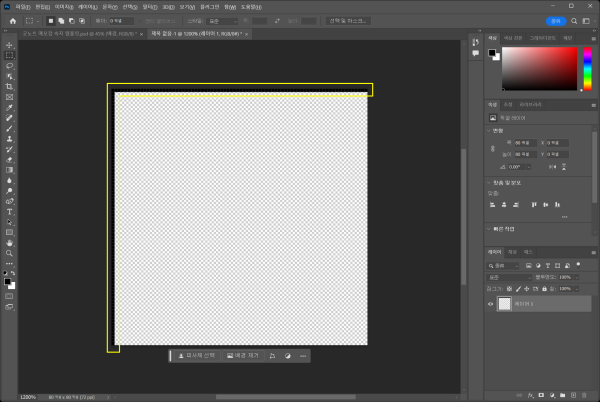Toggle visibility eye of 레이어 1
This screenshot has width=600, height=402.
click(x=491, y=304)
